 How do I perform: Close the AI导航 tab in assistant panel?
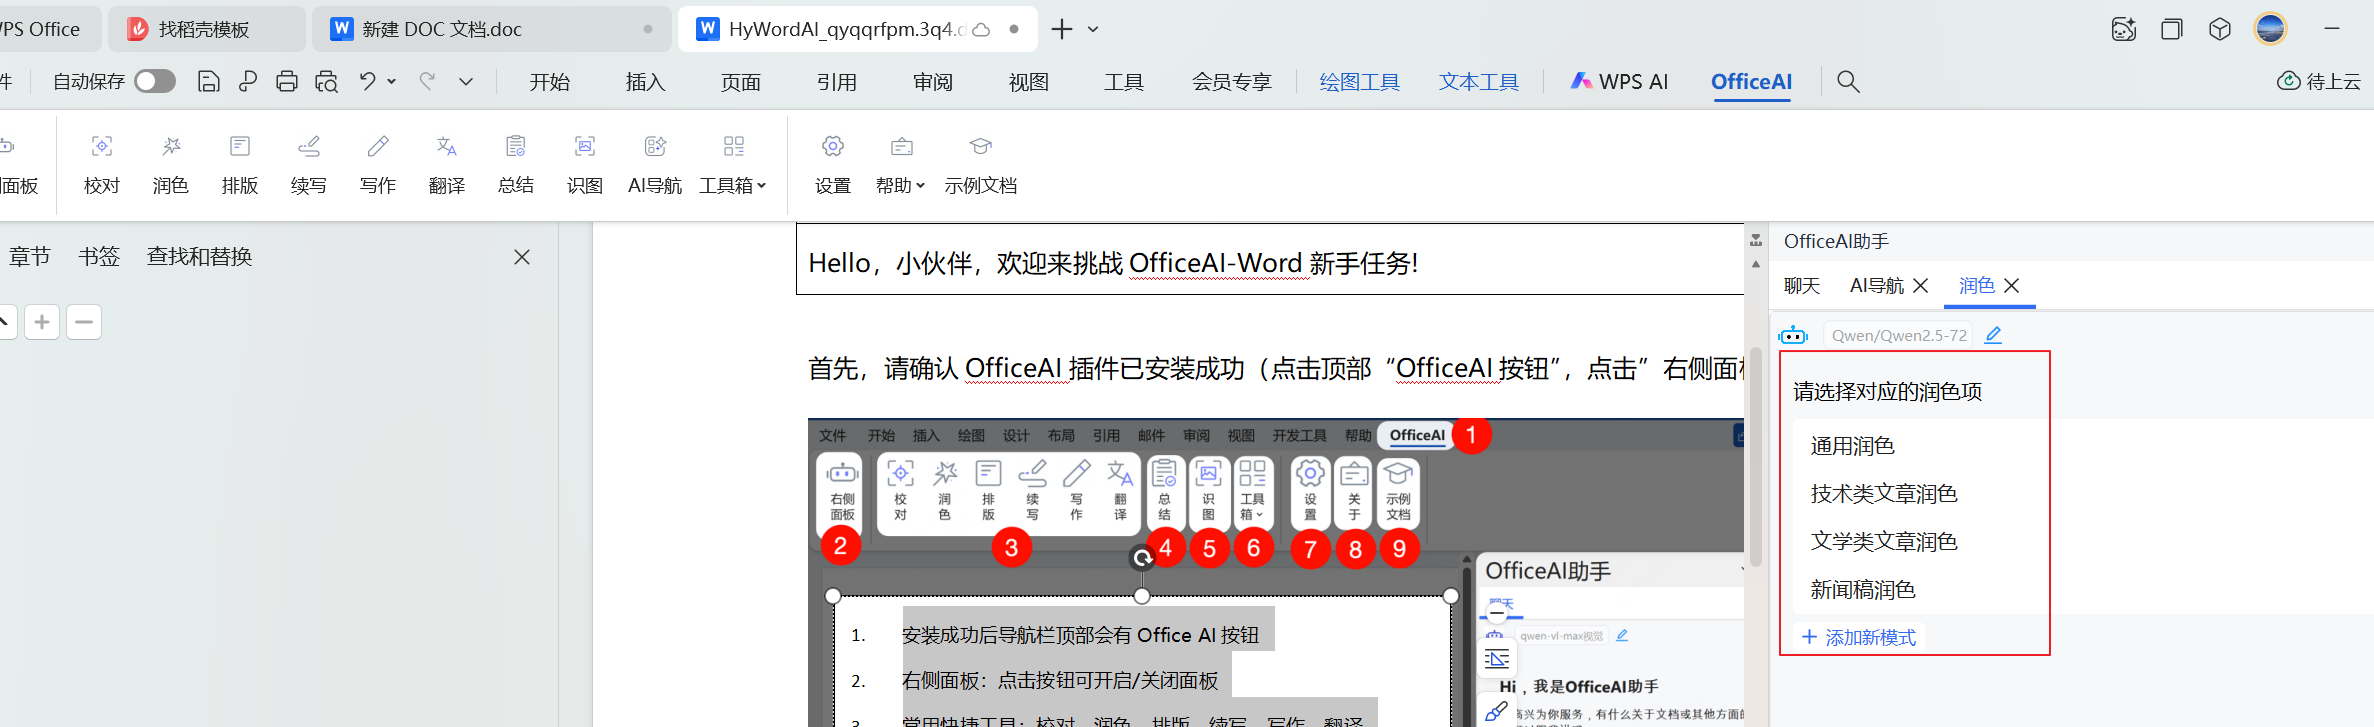coord(1920,286)
